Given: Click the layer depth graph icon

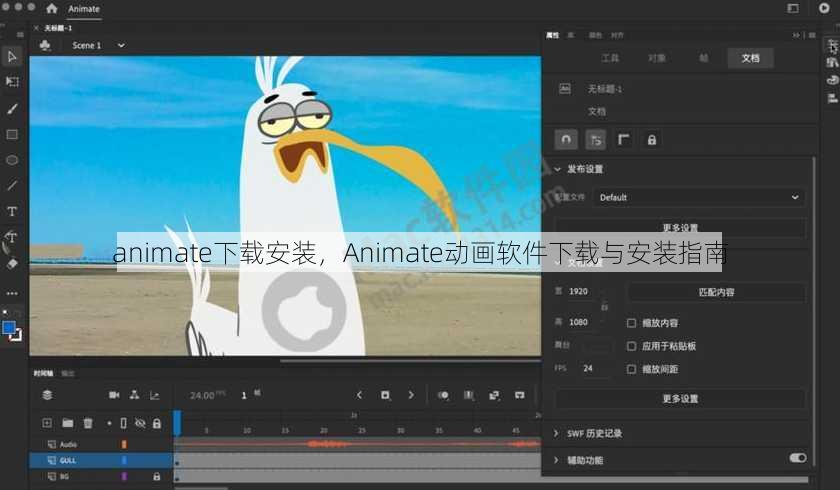Looking at the screenshot, I should [x=155, y=396].
